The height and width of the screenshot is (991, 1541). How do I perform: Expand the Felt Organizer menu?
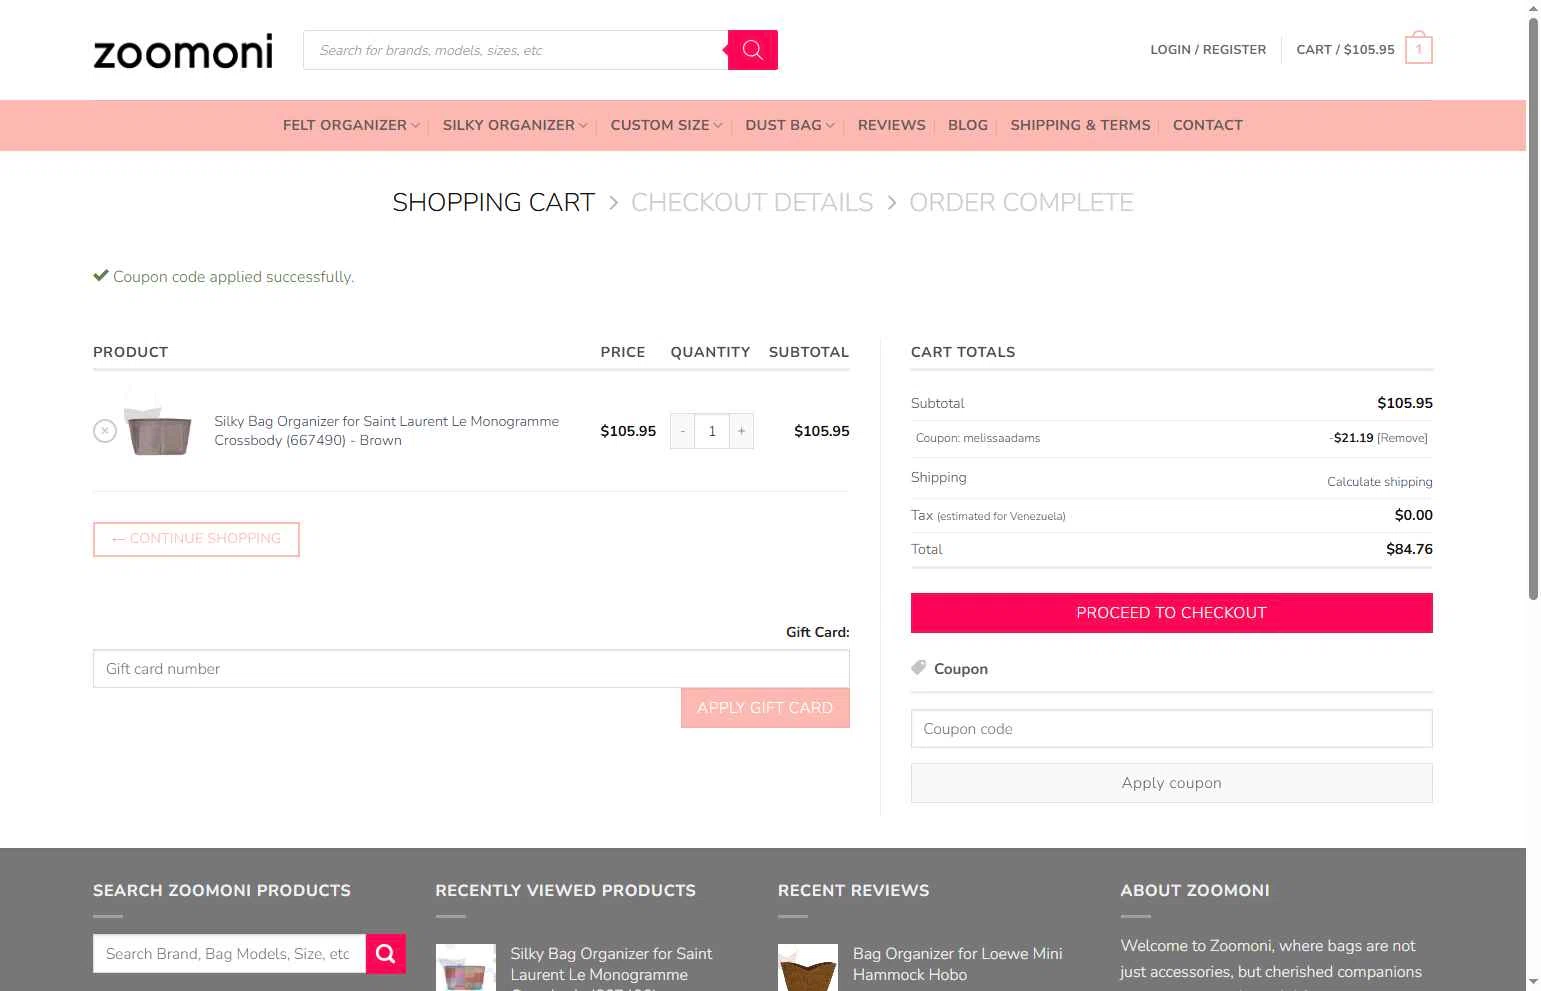[351, 125]
